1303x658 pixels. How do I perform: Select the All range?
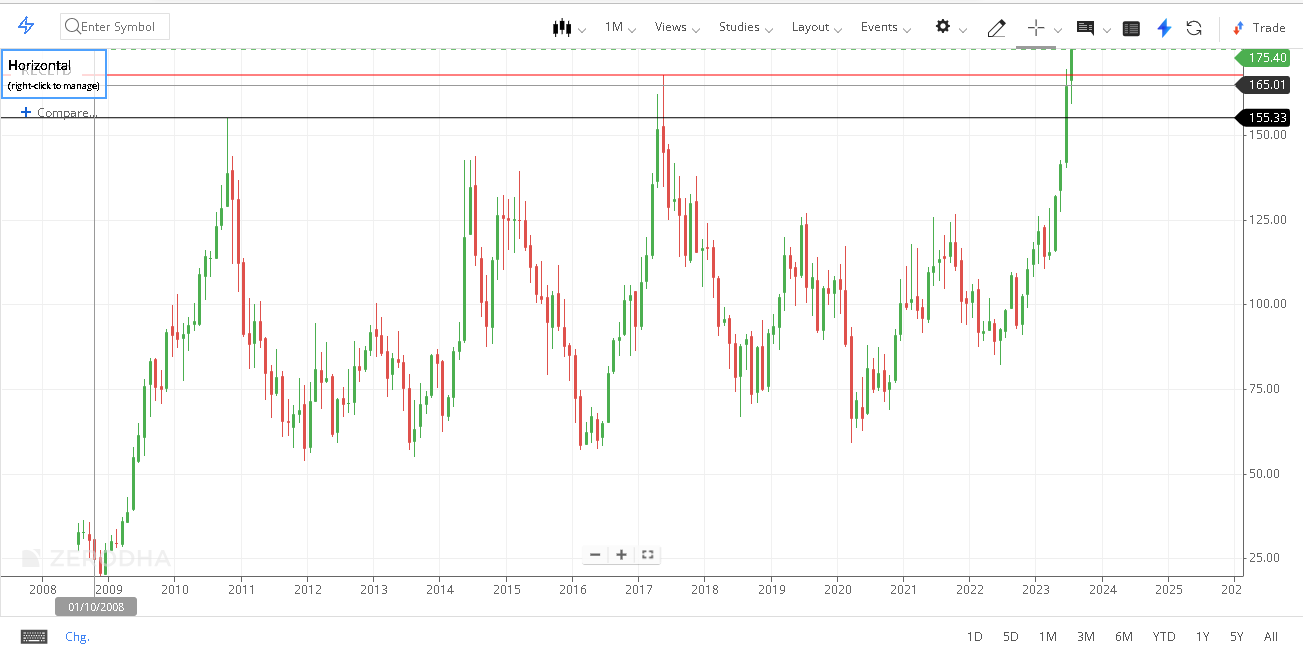tap(1270, 636)
